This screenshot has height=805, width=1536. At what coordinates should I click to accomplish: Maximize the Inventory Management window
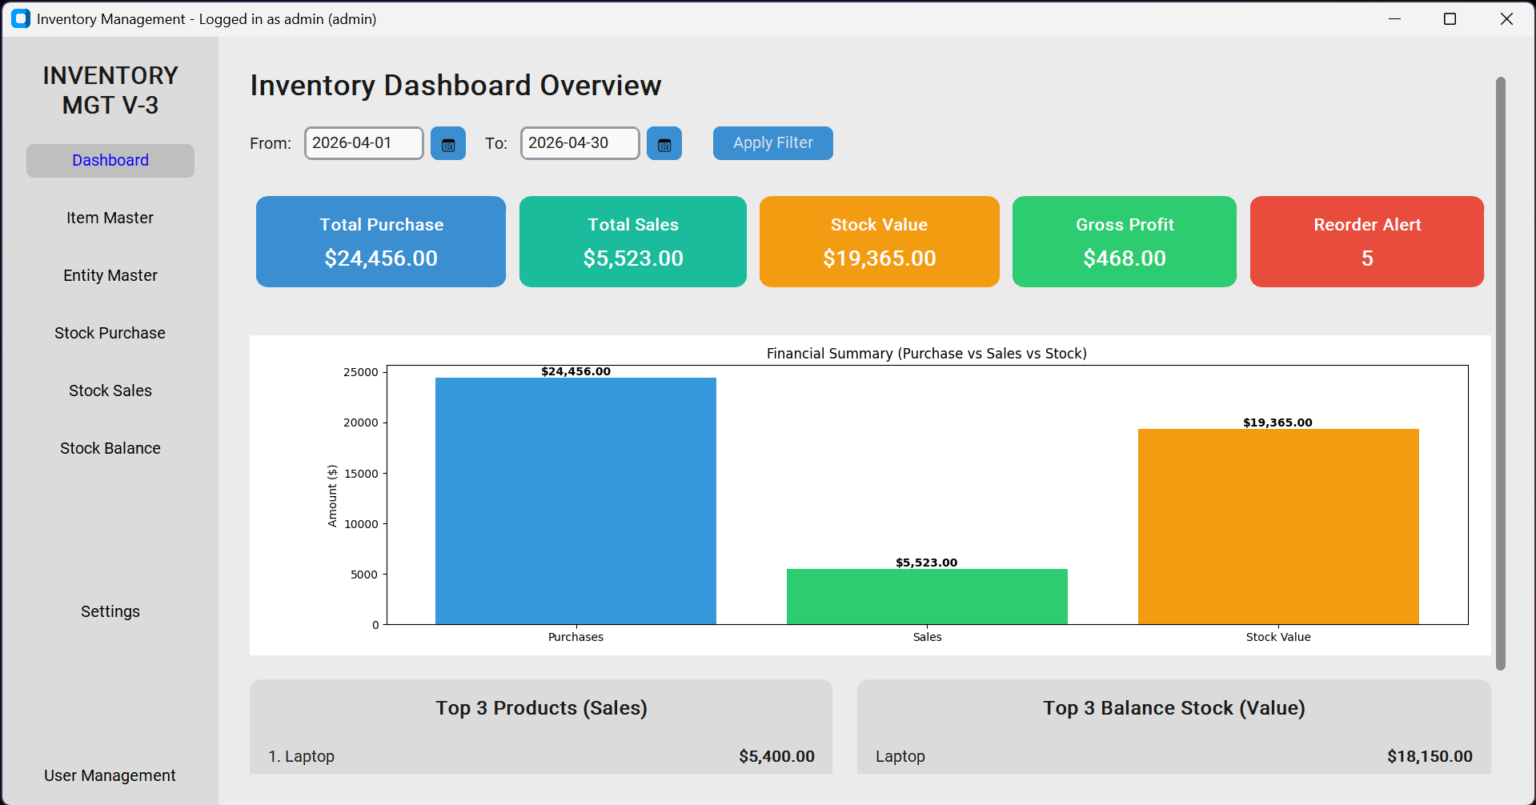[x=1450, y=19]
